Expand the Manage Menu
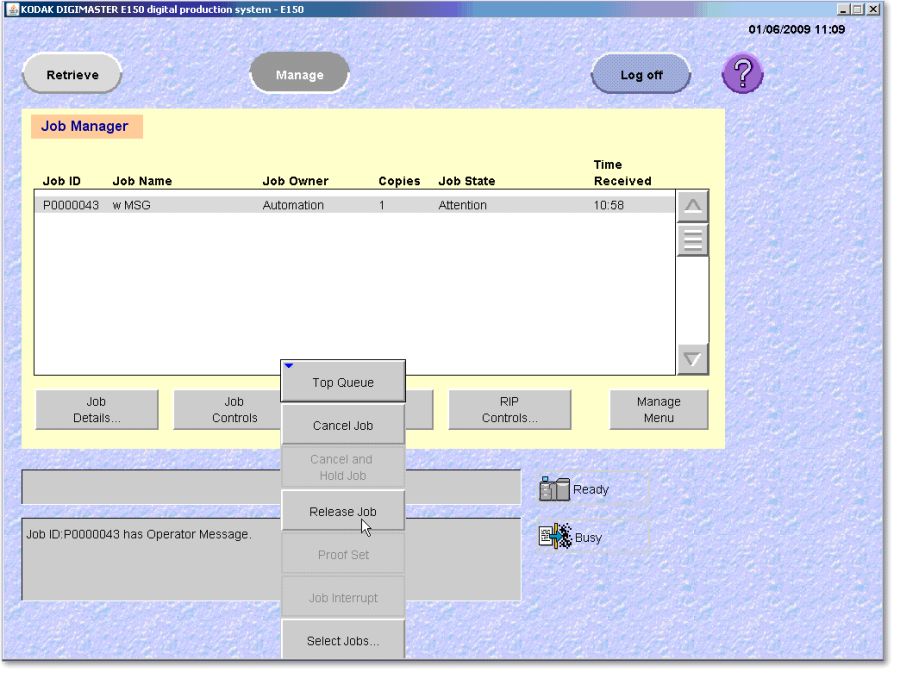Screen dimensions: 900x678 pos(658,410)
